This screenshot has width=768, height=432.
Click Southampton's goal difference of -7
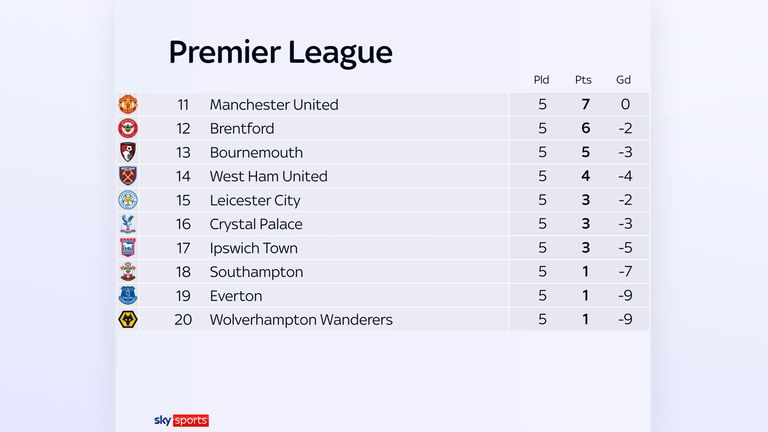[625, 272]
